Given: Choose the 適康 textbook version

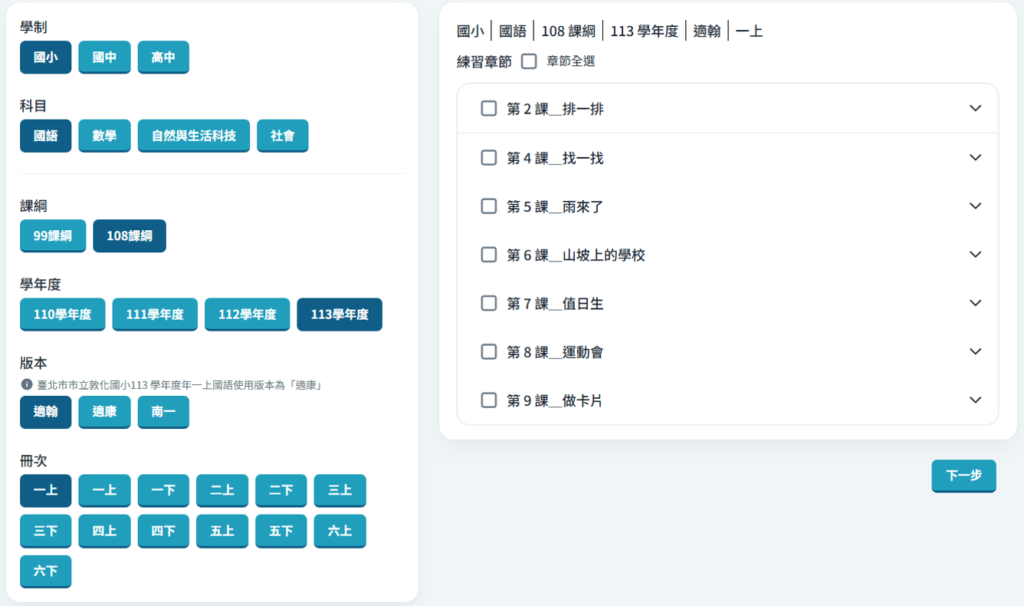Looking at the screenshot, I should [105, 411].
